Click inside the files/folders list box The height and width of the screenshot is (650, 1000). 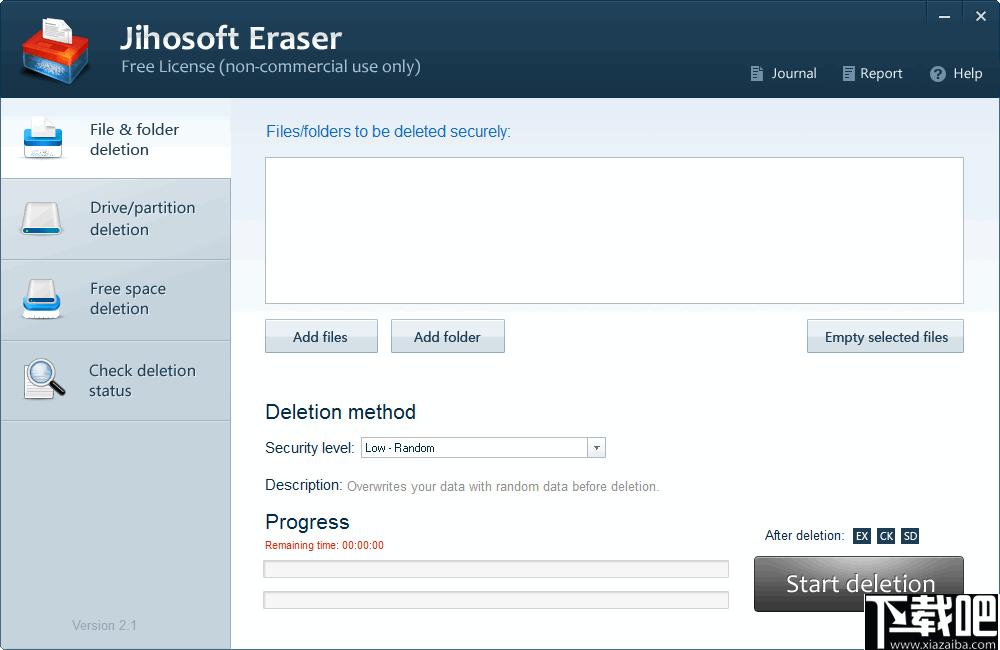[614, 230]
